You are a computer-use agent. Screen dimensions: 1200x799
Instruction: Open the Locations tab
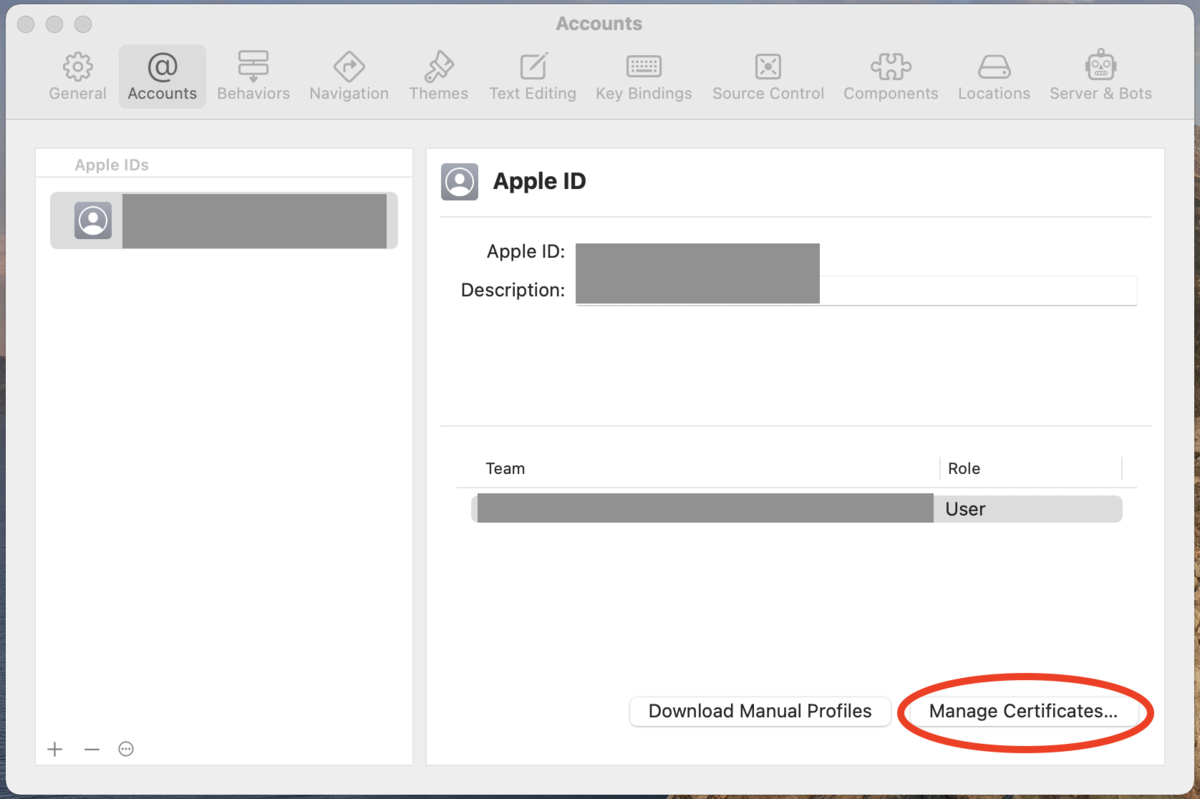pos(993,77)
